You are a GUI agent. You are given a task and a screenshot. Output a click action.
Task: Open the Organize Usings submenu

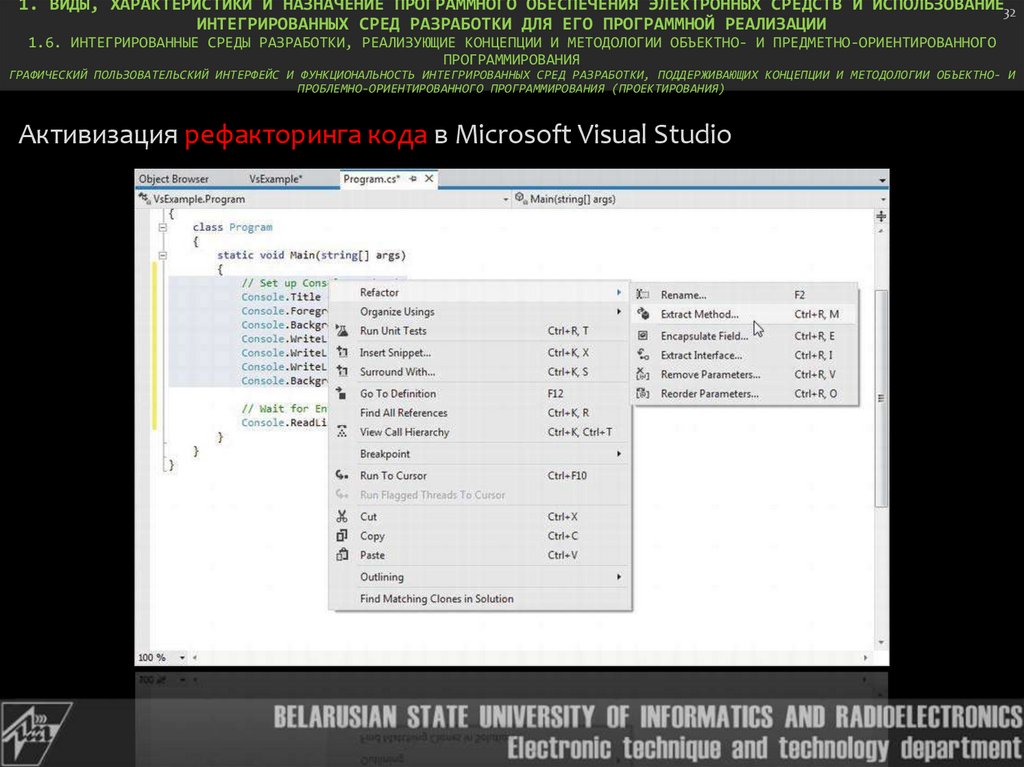pyautogui.click(x=479, y=312)
